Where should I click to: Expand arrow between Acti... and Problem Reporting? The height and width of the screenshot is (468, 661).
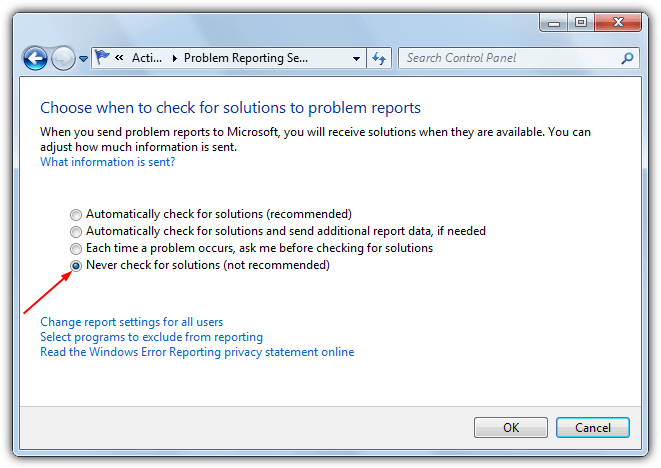(174, 58)
